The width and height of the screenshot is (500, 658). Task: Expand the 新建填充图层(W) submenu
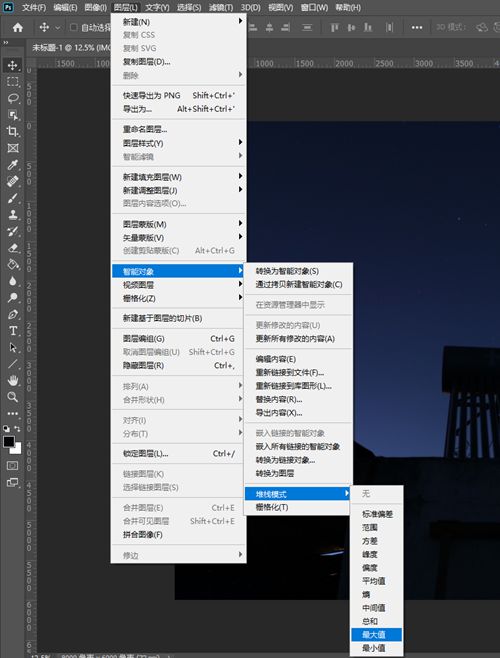pos(179,177)
